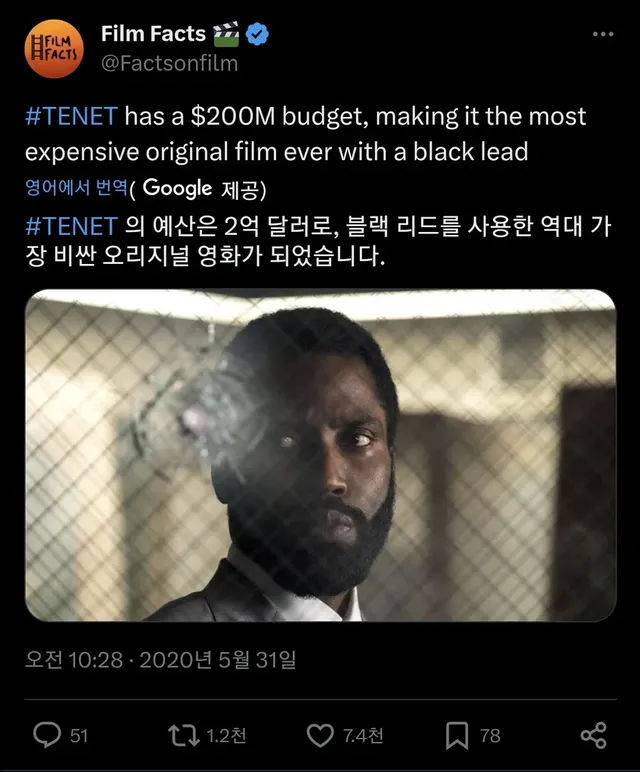Screen dimensions: 640x772
Task: Click the like count 7.4천
Action: [x=362, y=736]
